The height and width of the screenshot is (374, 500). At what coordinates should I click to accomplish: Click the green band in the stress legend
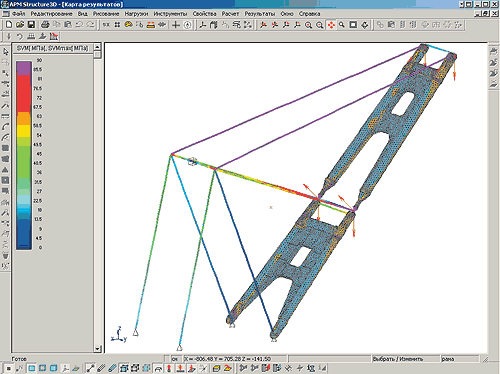pos(24,162)
